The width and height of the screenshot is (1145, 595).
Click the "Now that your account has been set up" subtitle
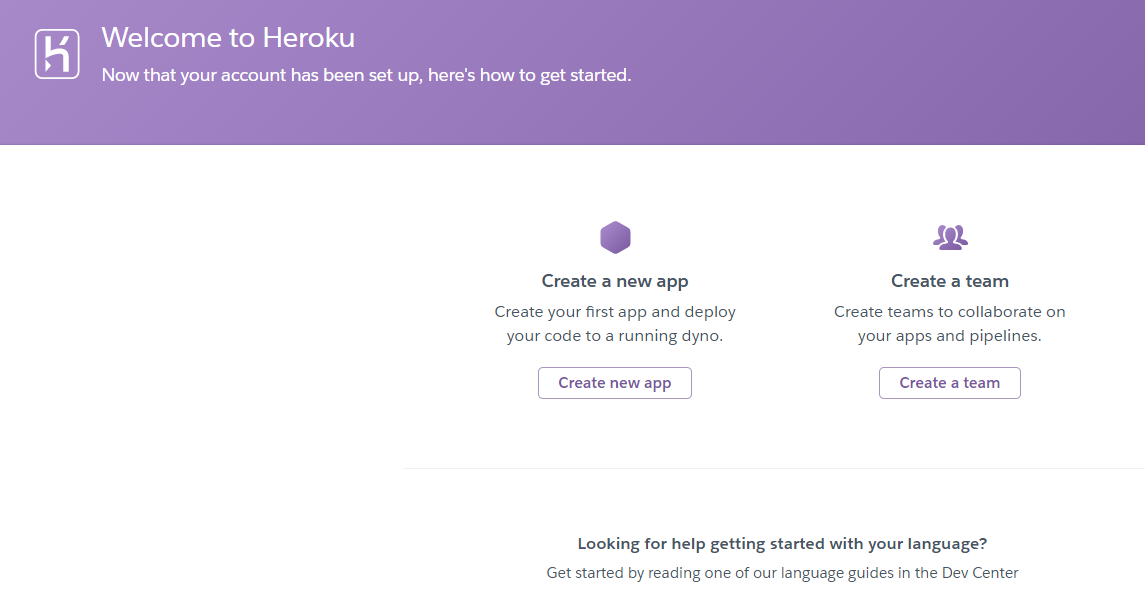click(366, 75)
